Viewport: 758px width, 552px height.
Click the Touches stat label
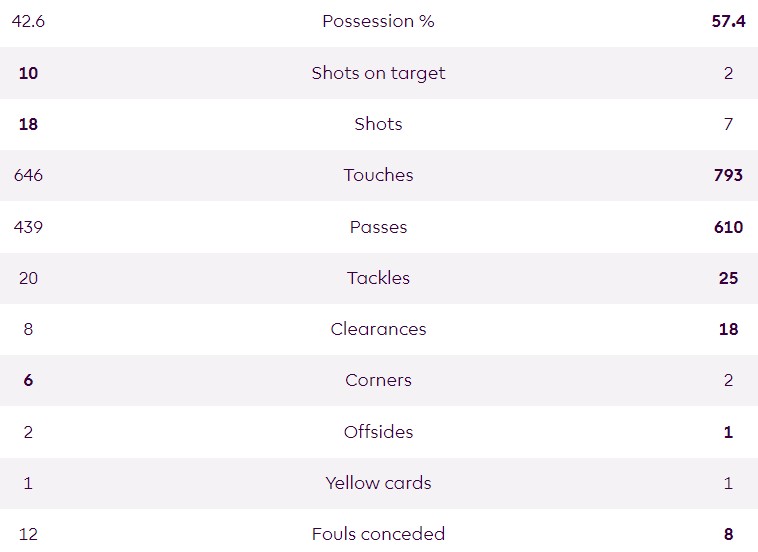click(378, 175)
